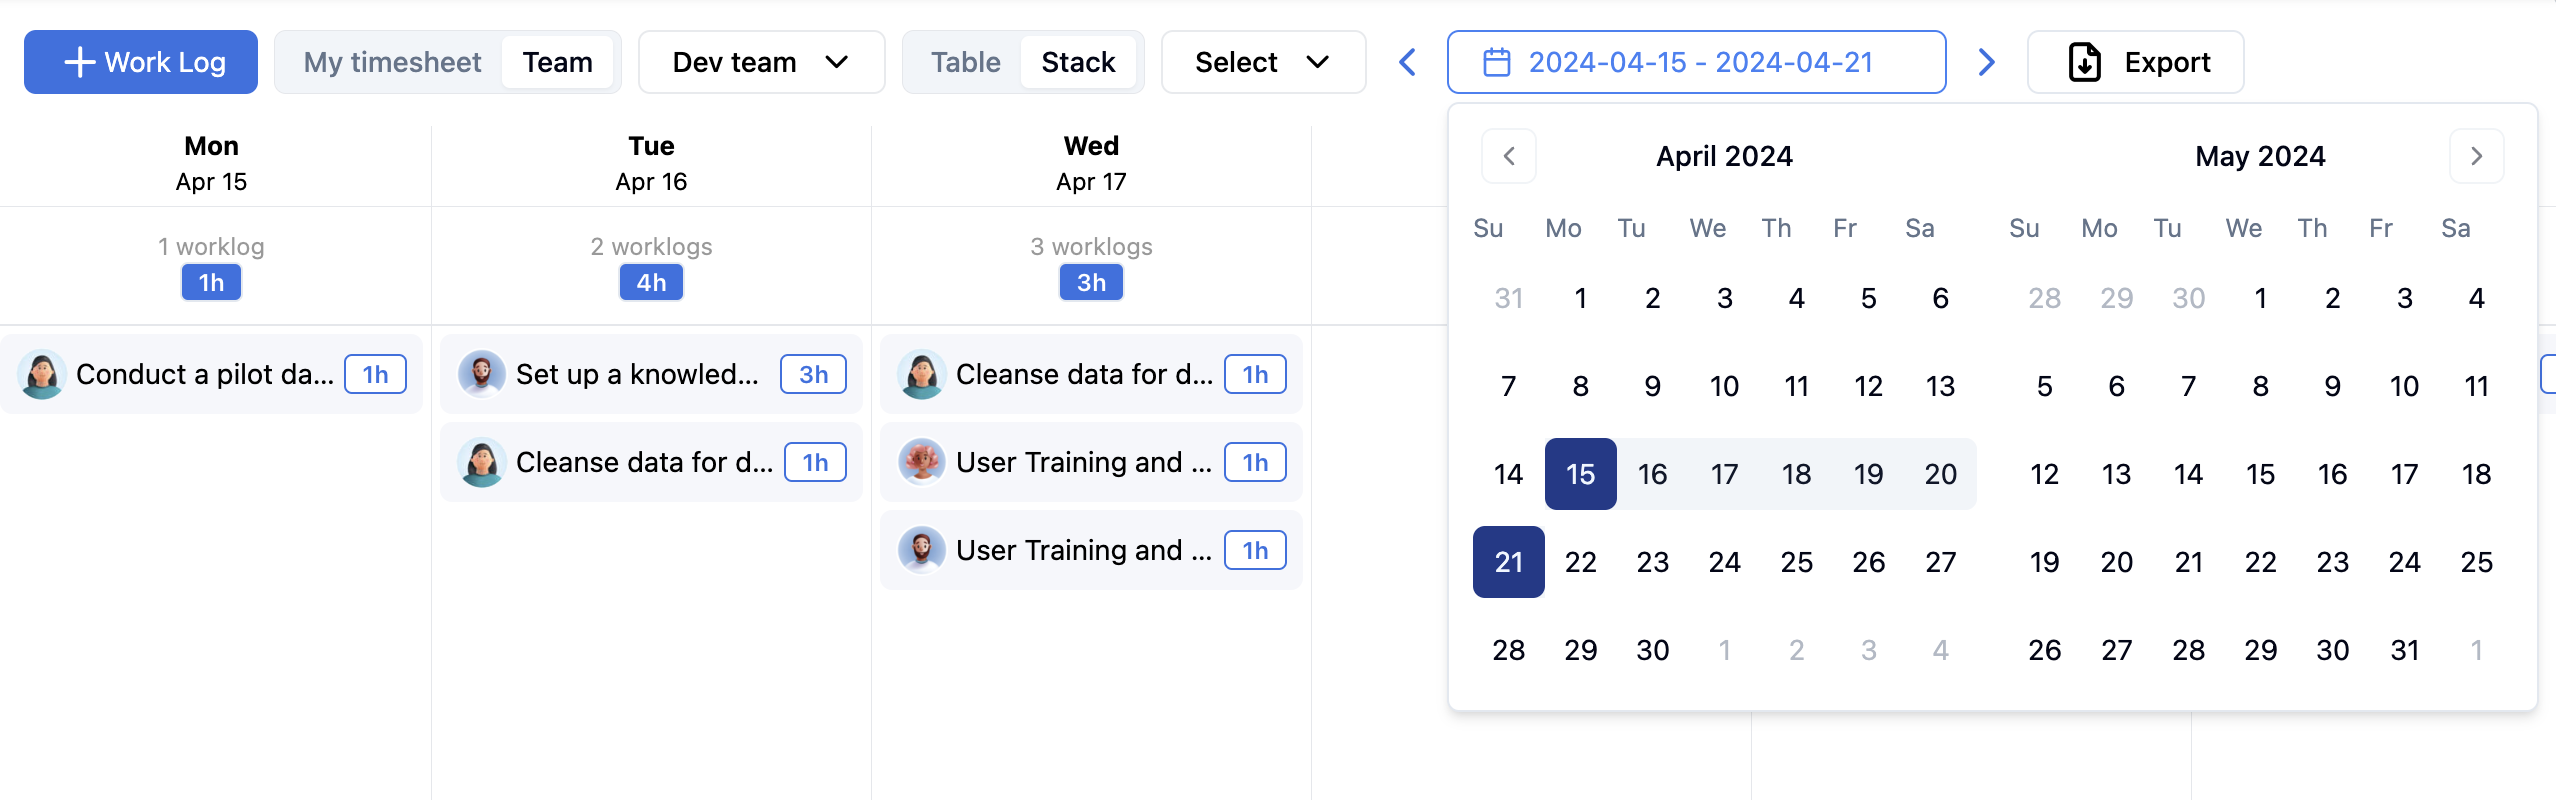Select the Stack layout tab
This screenshot has width=2556, height=800.
click(1077, 62)
